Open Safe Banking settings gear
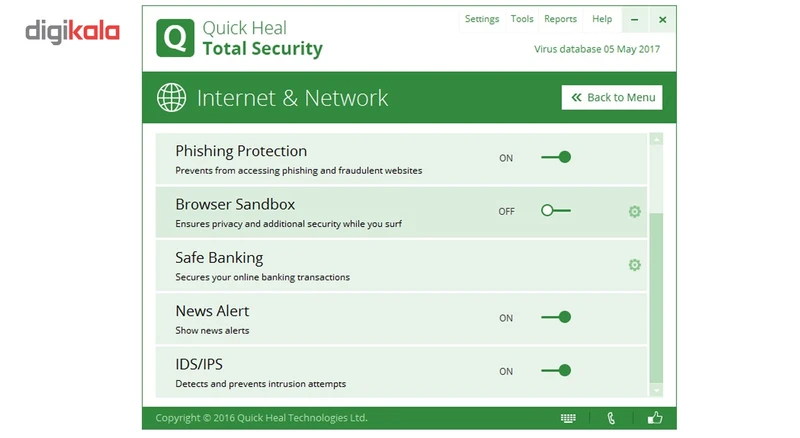Image resolution: width=800 pixels, height=438 pixels. pos(634,265)
